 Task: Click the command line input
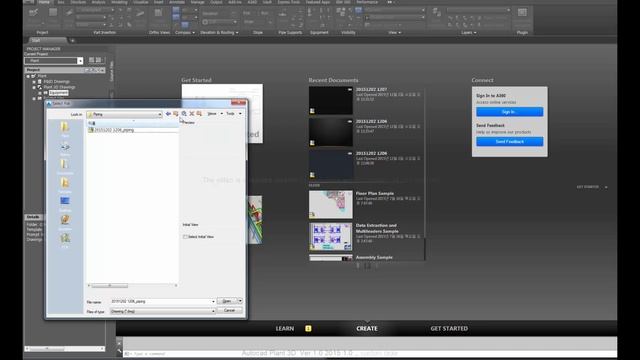point(370,353)
